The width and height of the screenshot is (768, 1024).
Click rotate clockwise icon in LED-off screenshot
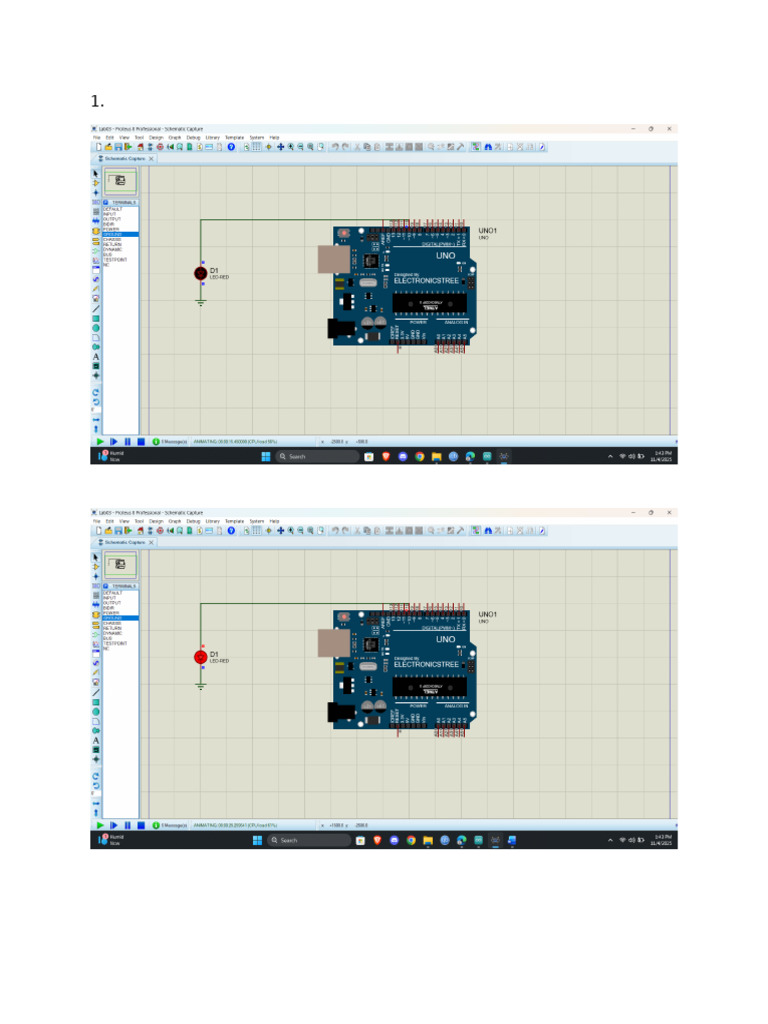tap(96, 392)
